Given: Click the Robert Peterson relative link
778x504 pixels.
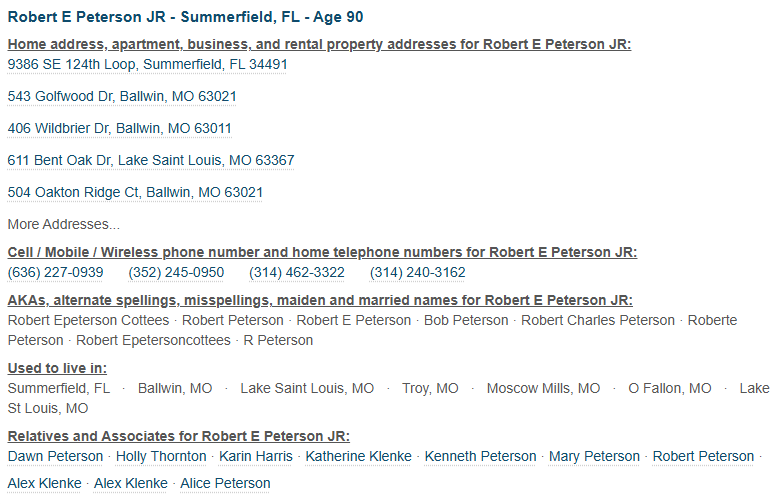Looking at the screenshot, I should point(703,456).
